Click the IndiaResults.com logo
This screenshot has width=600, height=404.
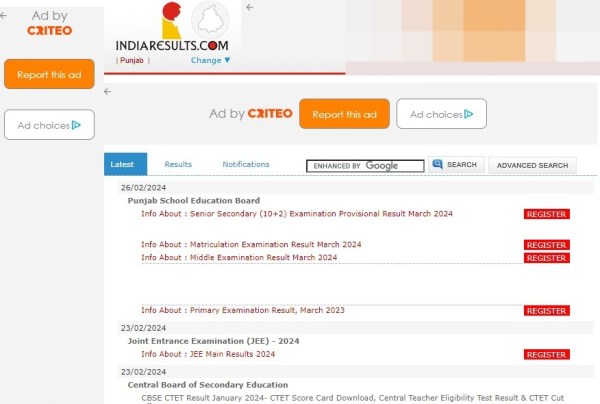[x=172, y=27]
